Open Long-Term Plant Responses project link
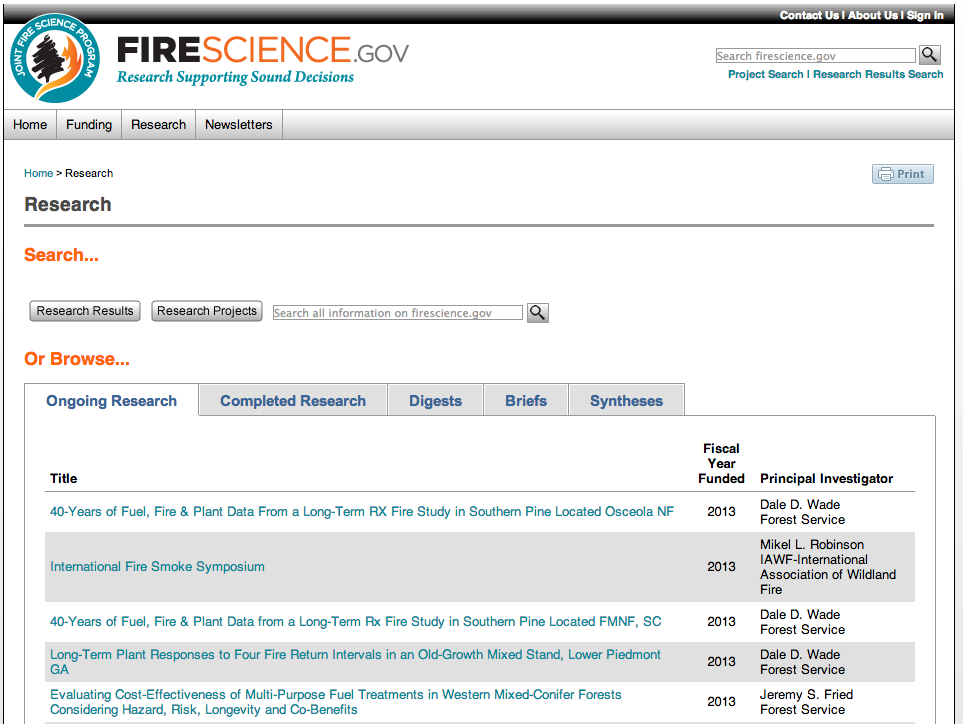 [356, 662]
